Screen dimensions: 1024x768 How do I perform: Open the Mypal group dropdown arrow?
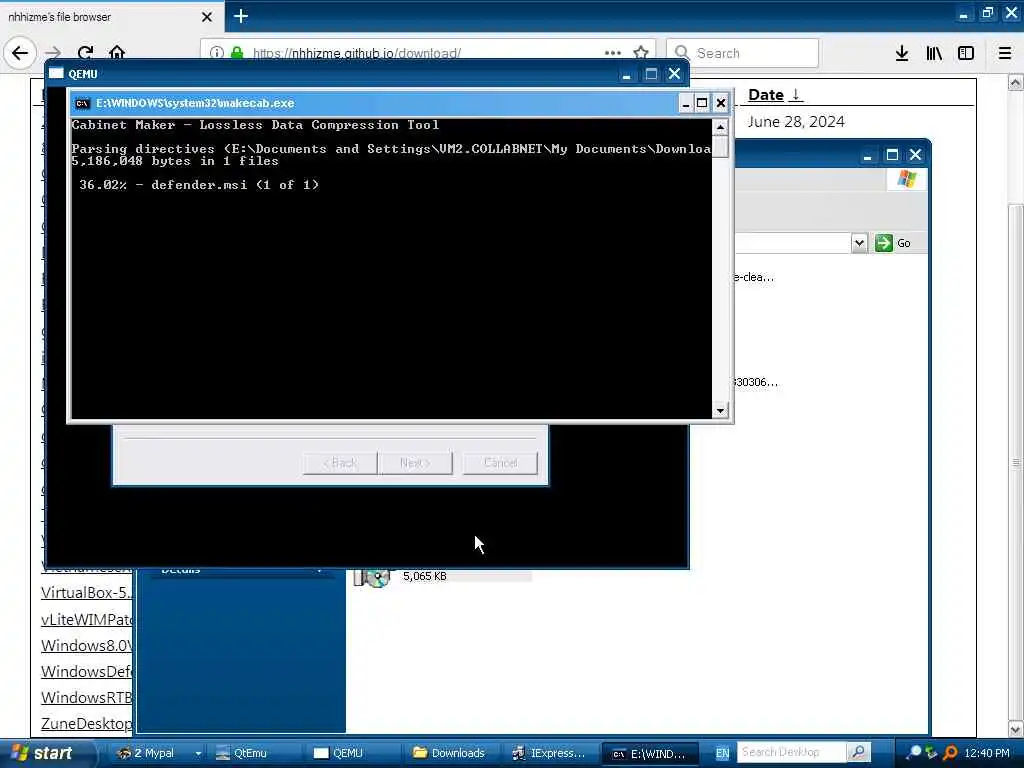198,753
